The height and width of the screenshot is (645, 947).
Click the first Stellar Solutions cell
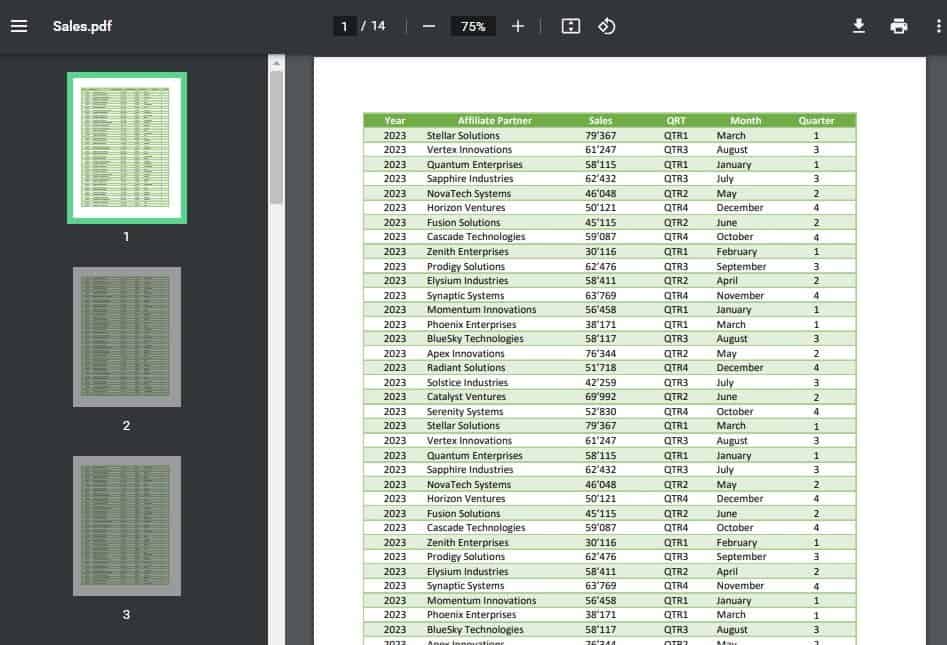click(x=463, y=135)
